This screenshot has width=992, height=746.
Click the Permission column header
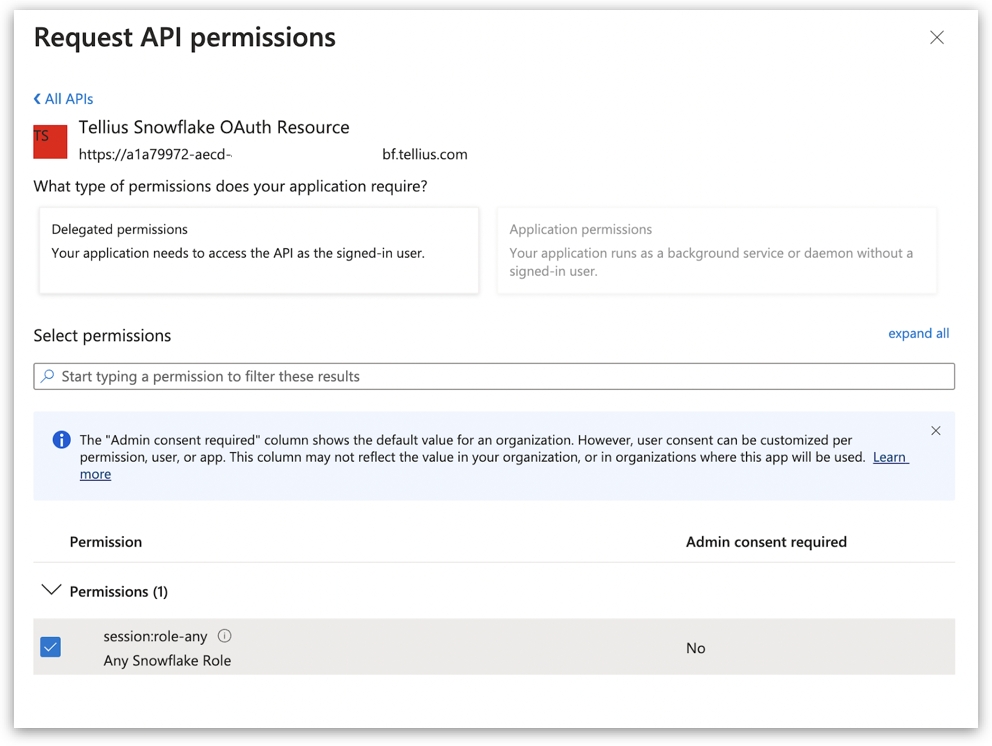106,542
